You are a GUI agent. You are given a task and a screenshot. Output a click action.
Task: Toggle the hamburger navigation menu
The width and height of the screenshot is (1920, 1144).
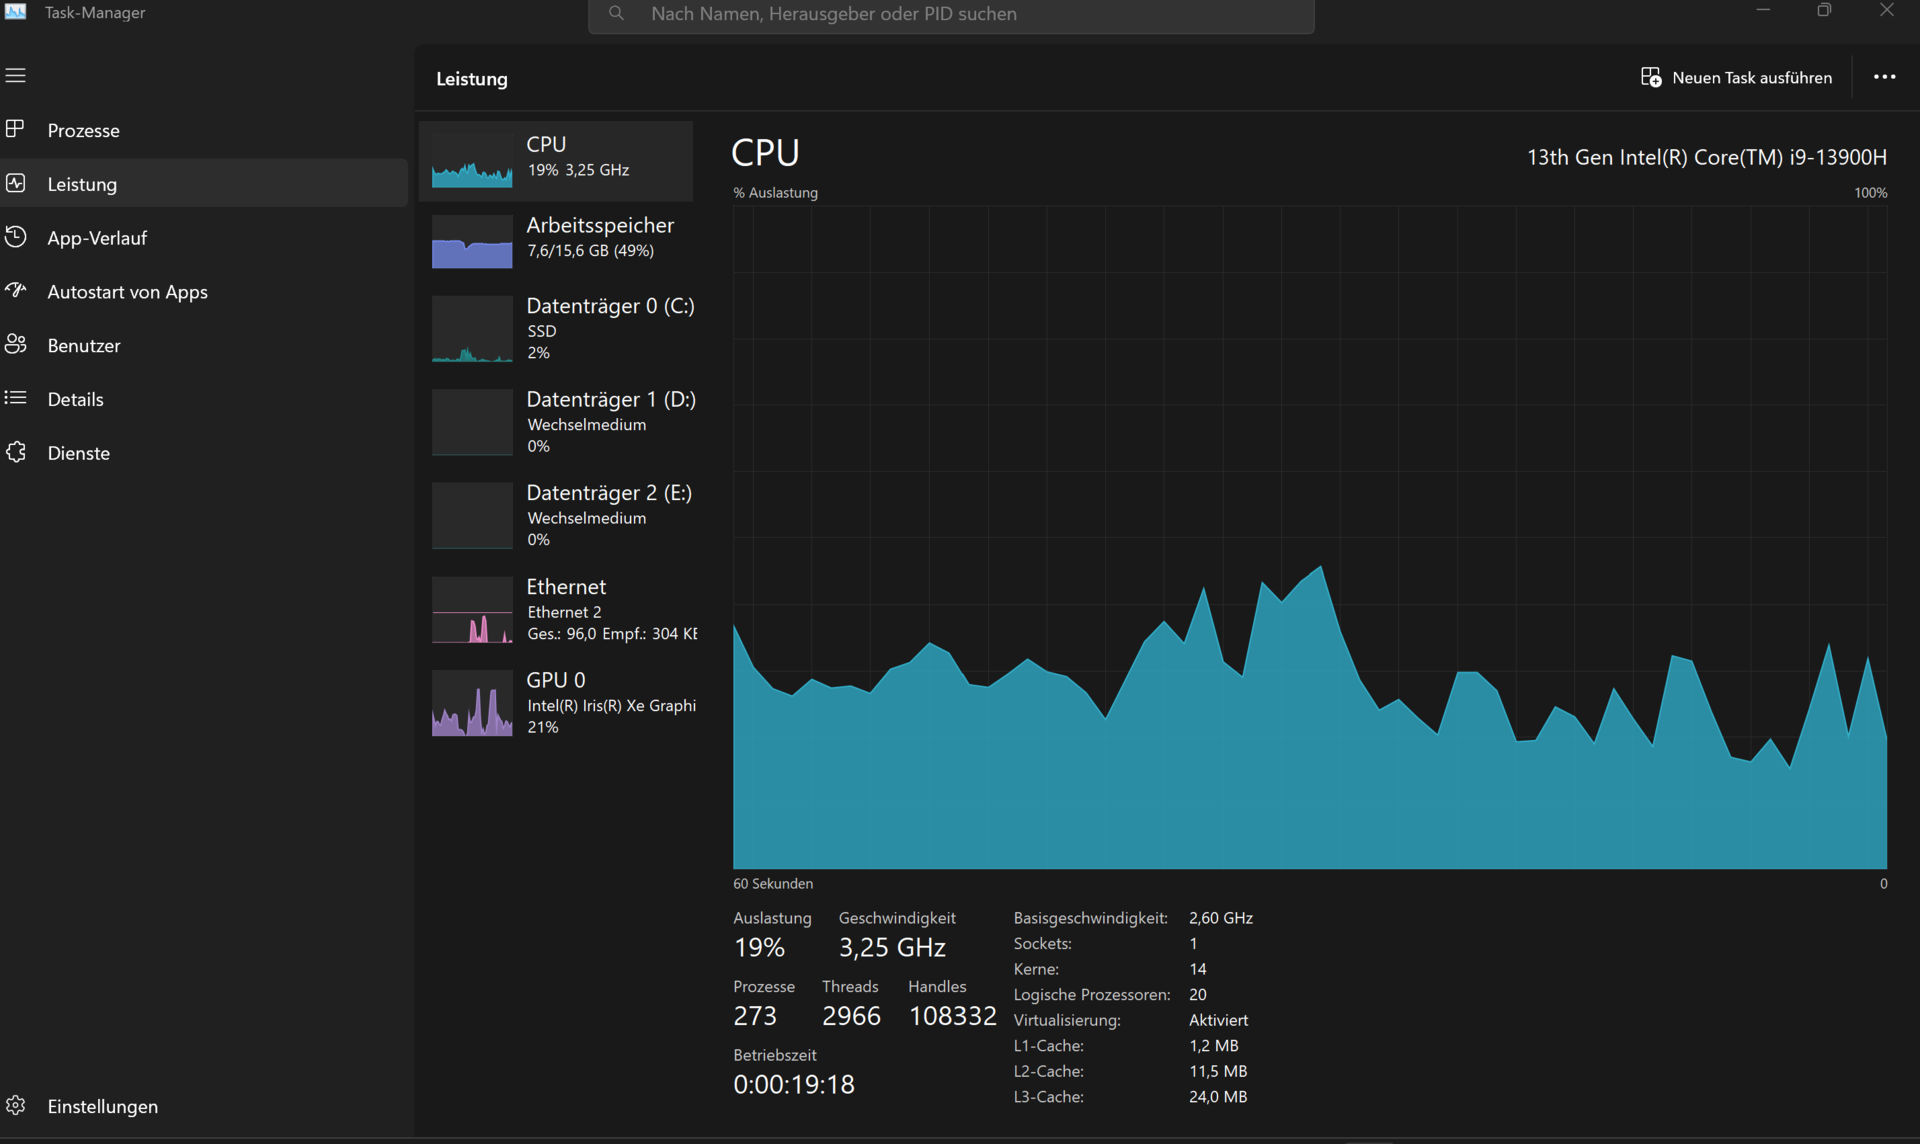tap(16, 76)
